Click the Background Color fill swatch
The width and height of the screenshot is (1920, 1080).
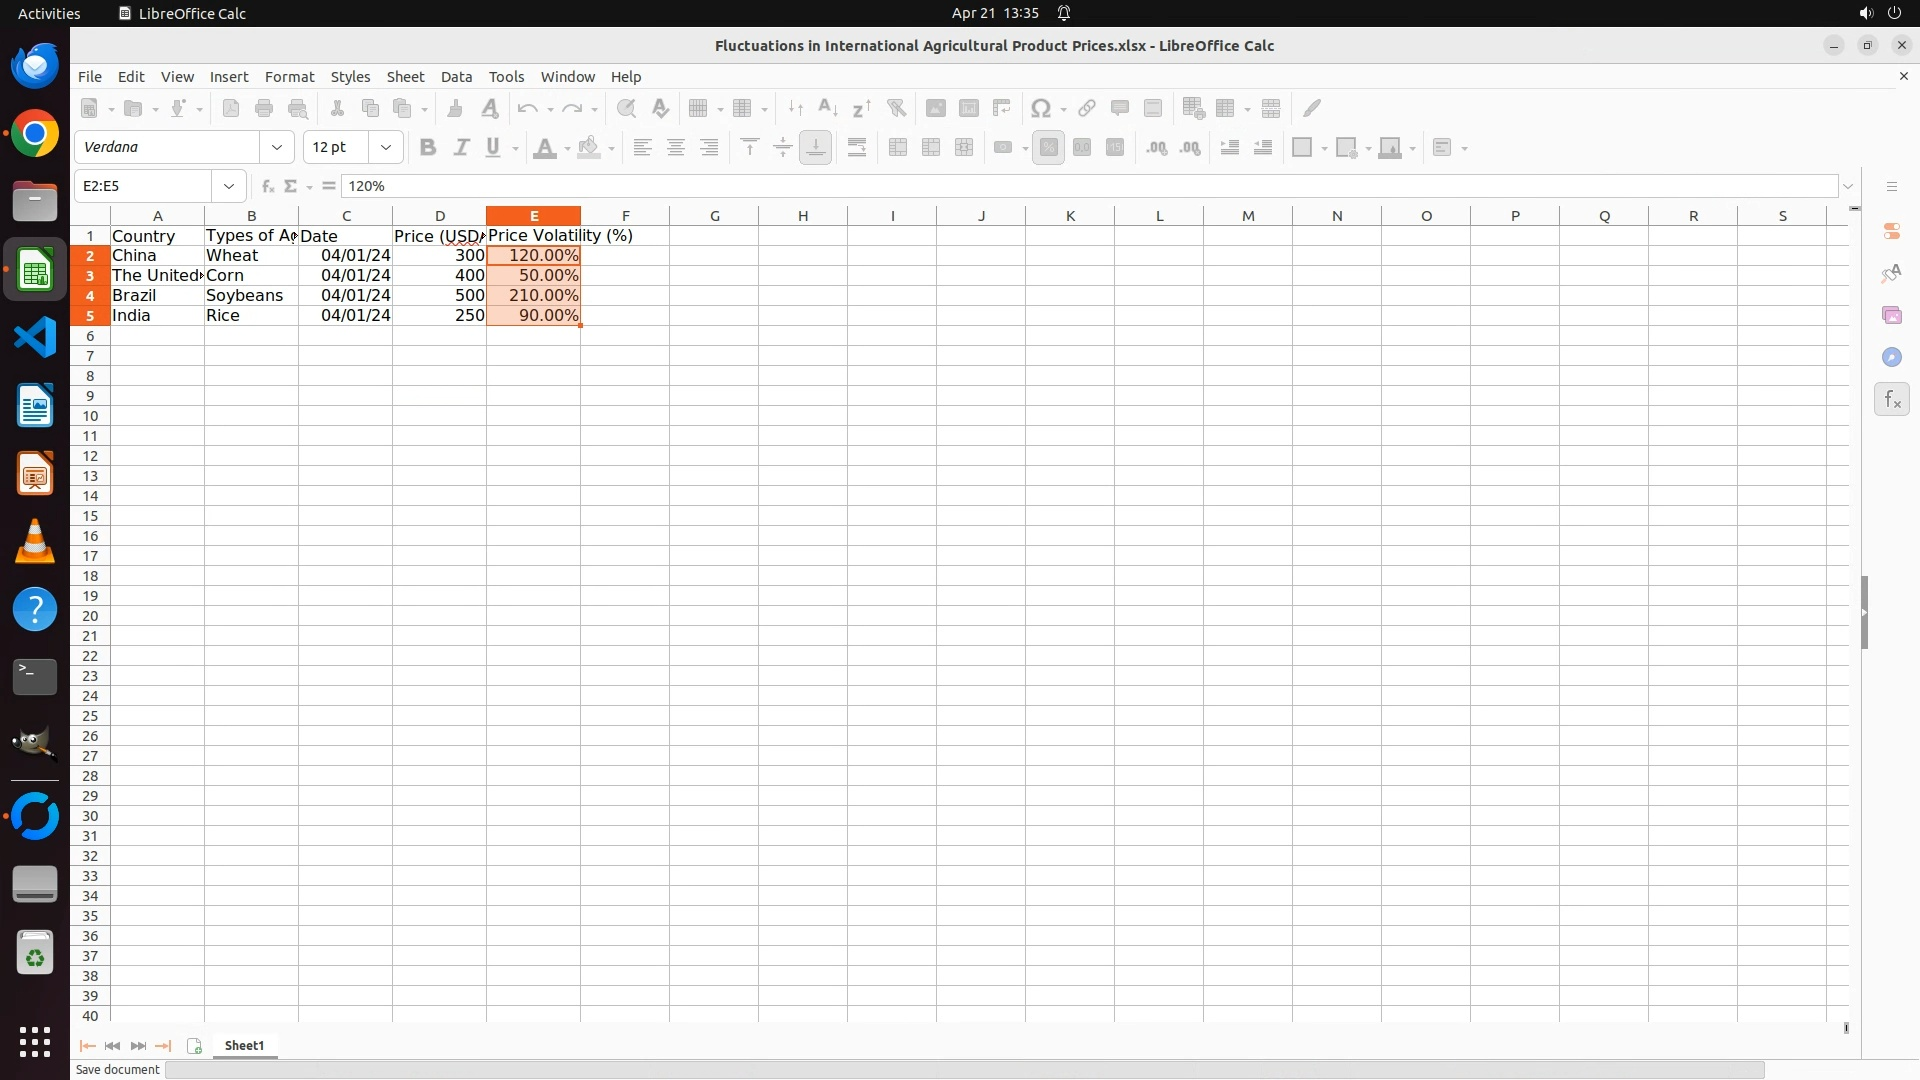(589, 148)
